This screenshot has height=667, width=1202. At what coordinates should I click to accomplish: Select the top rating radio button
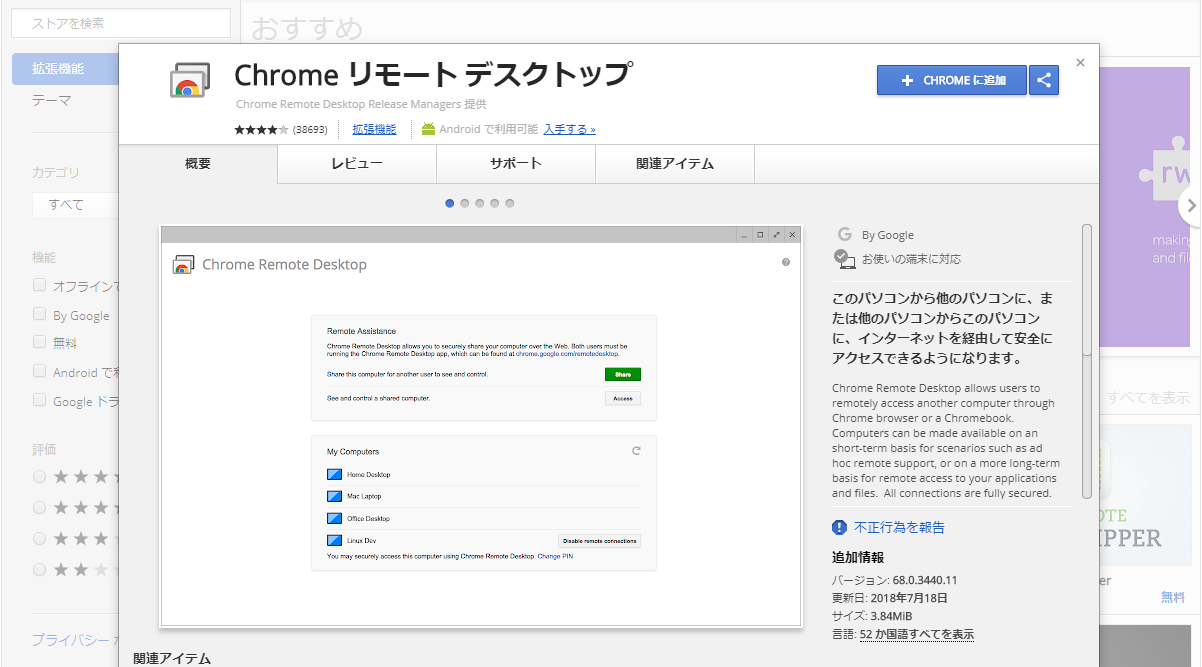pos(40,476)
